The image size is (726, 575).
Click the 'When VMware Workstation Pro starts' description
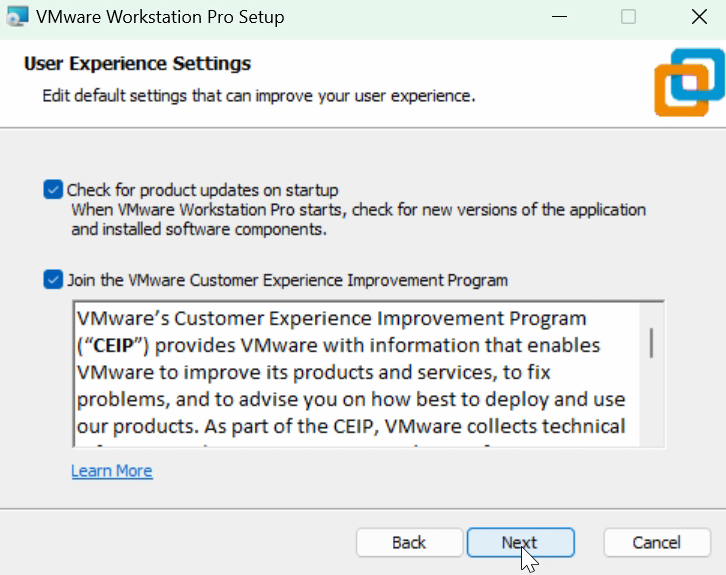pos(358,219)
